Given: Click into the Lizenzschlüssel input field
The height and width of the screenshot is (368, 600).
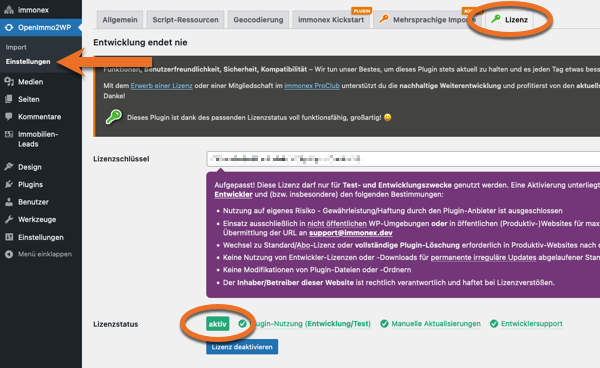Looking at the screenshot, I should [403, 159].
